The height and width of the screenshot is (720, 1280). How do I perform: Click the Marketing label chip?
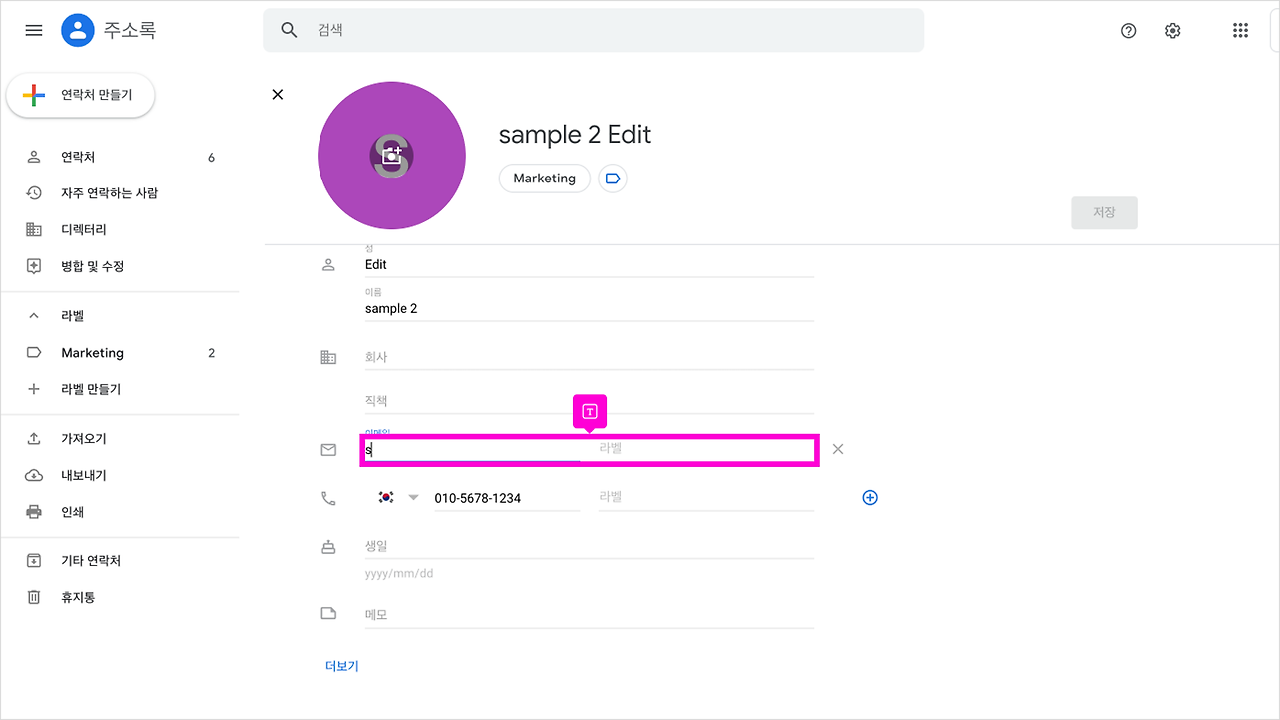(544, 178)
